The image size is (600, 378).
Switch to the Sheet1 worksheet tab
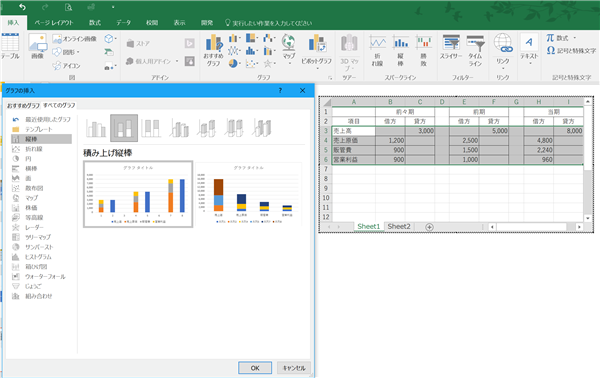tap(368, 226)
